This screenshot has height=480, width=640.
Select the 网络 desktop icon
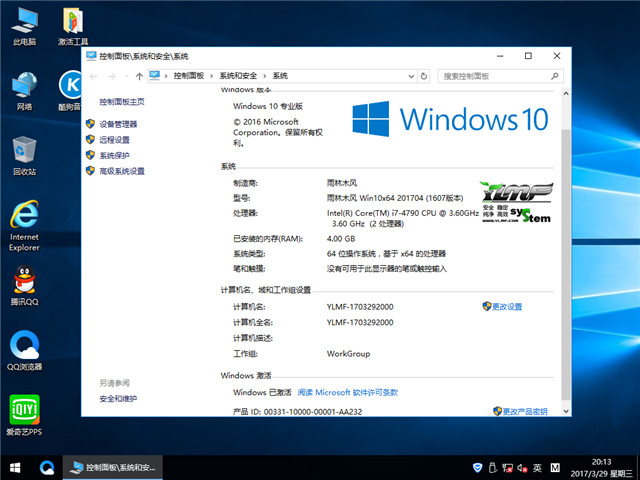(24, 91)
